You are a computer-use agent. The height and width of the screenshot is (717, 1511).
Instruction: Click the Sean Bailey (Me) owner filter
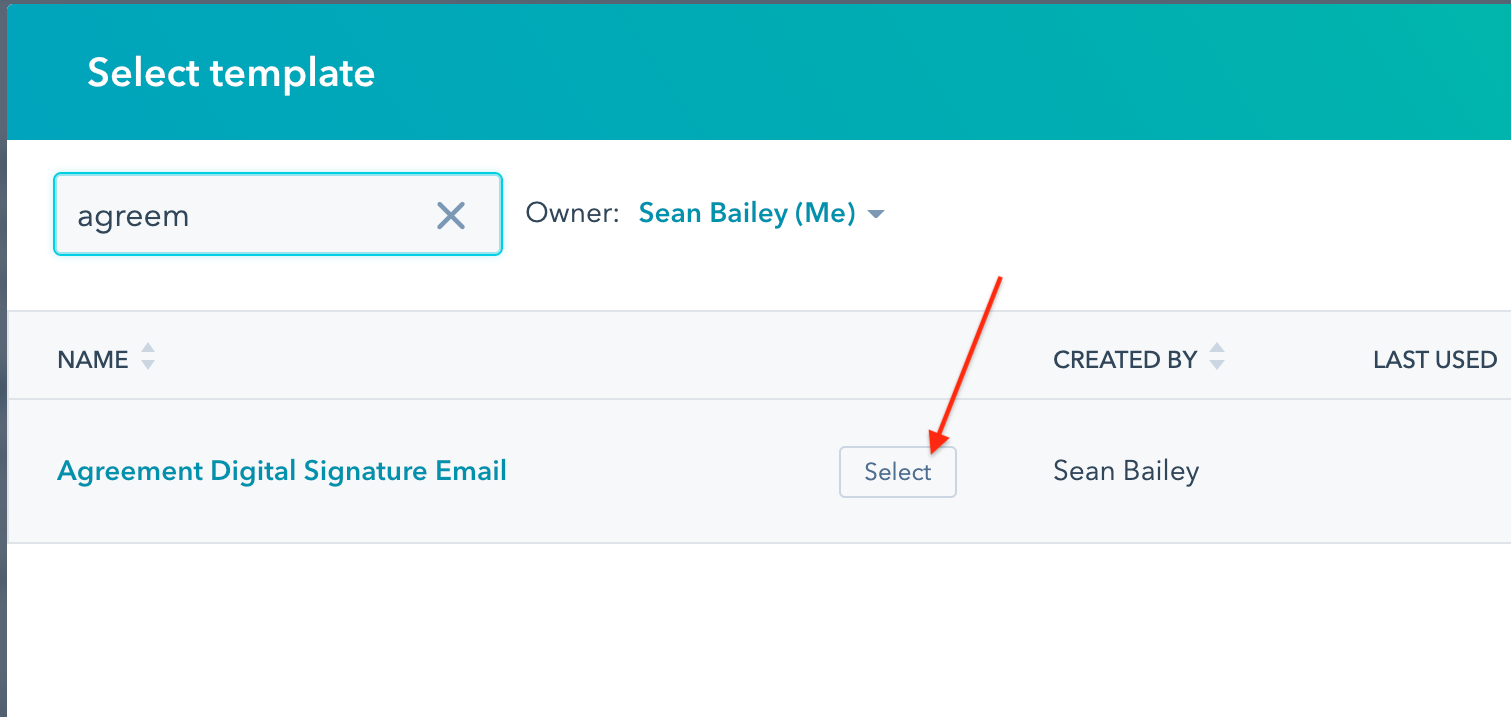coord(747,213)
